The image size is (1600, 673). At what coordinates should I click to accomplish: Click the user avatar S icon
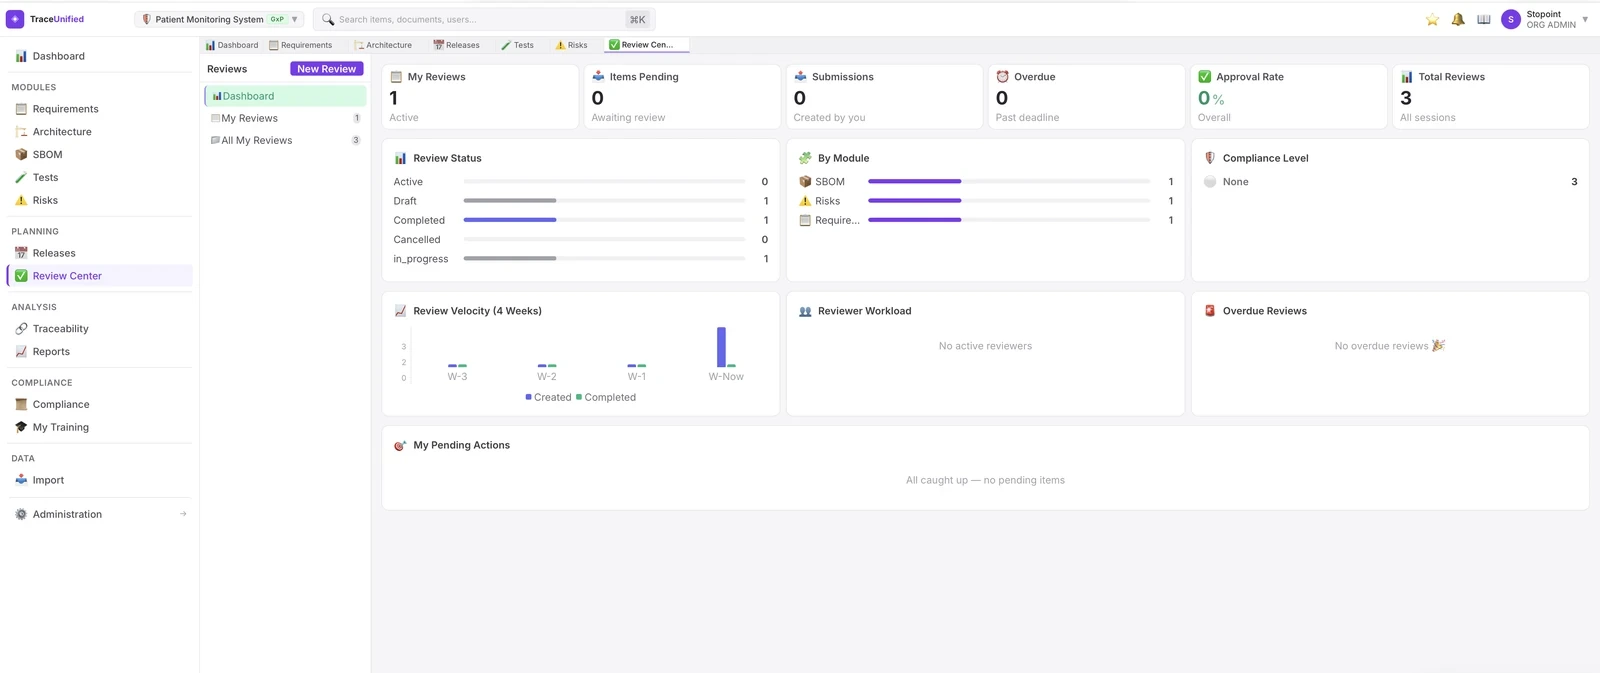click(1511, 19)
